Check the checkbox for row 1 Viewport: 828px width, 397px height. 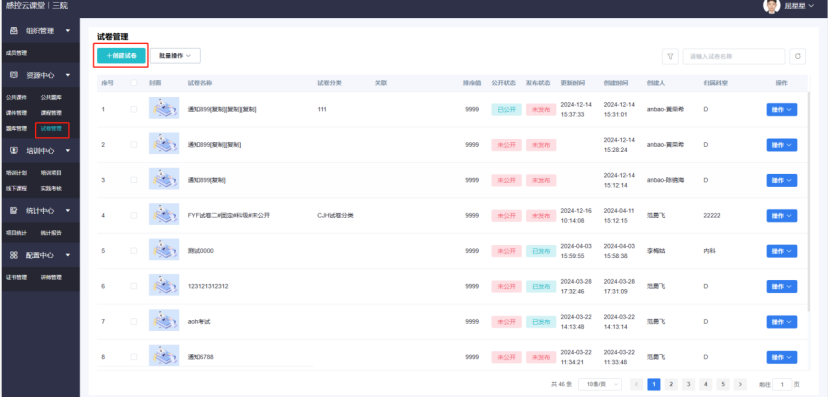pos(134,109)
